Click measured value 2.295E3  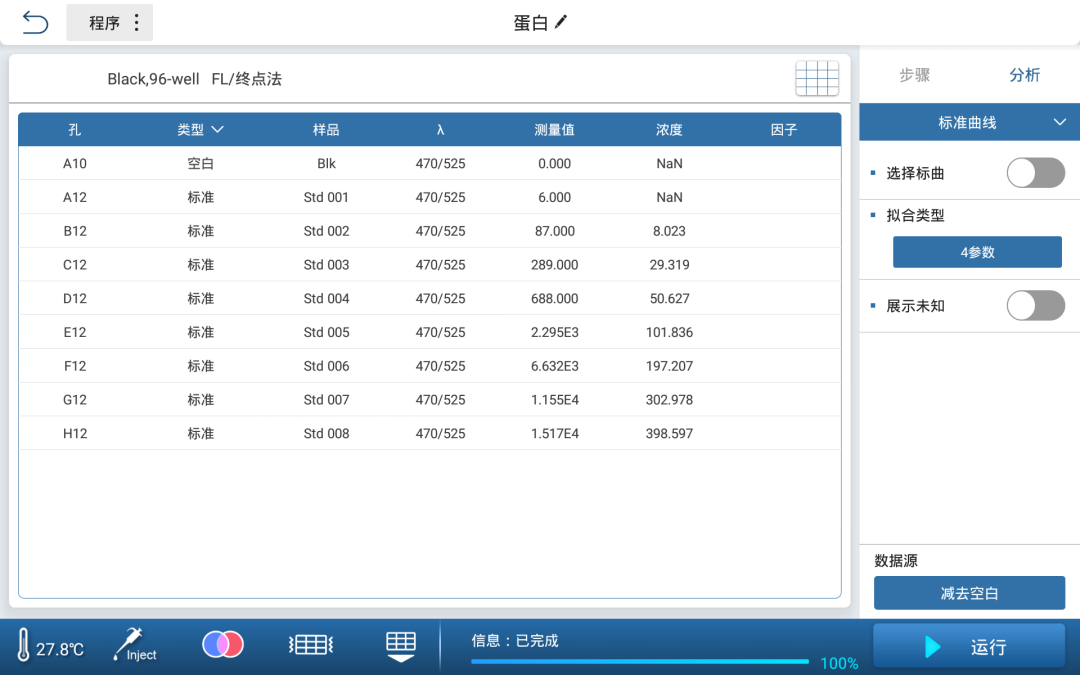(554, 332)
